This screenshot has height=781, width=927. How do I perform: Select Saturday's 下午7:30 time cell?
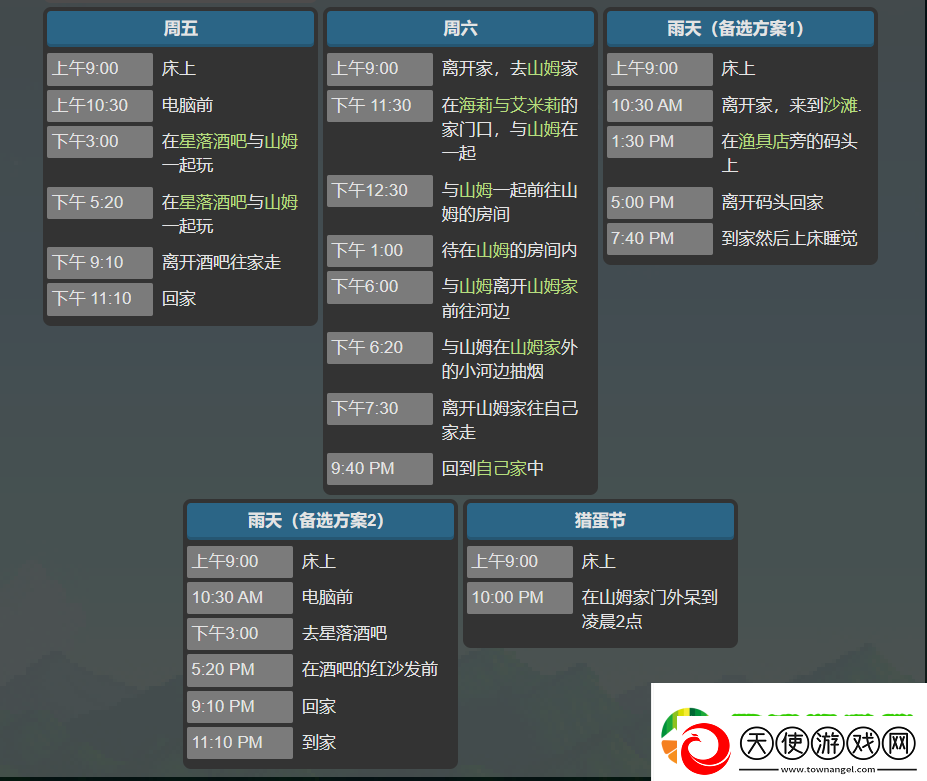pos(380,409)
